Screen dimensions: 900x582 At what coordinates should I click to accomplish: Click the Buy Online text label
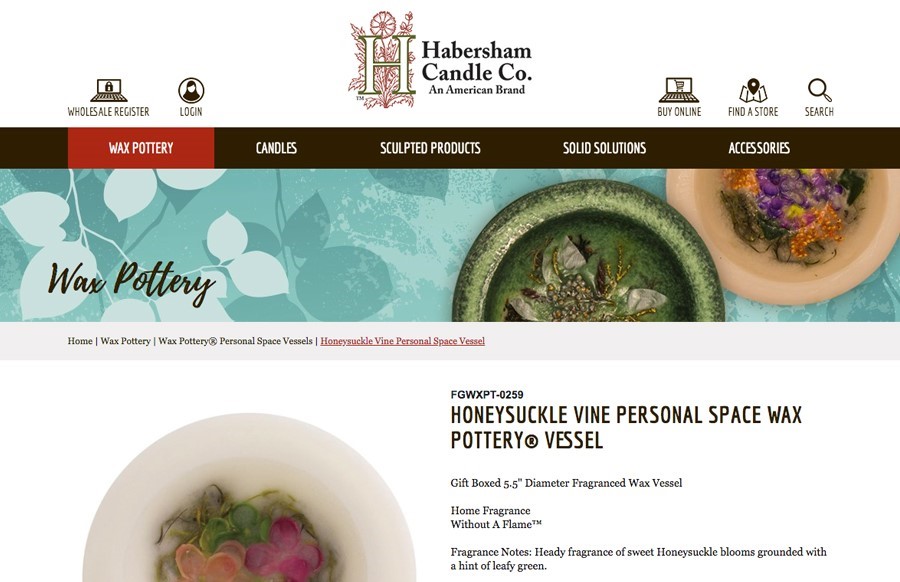click(679, 112)
